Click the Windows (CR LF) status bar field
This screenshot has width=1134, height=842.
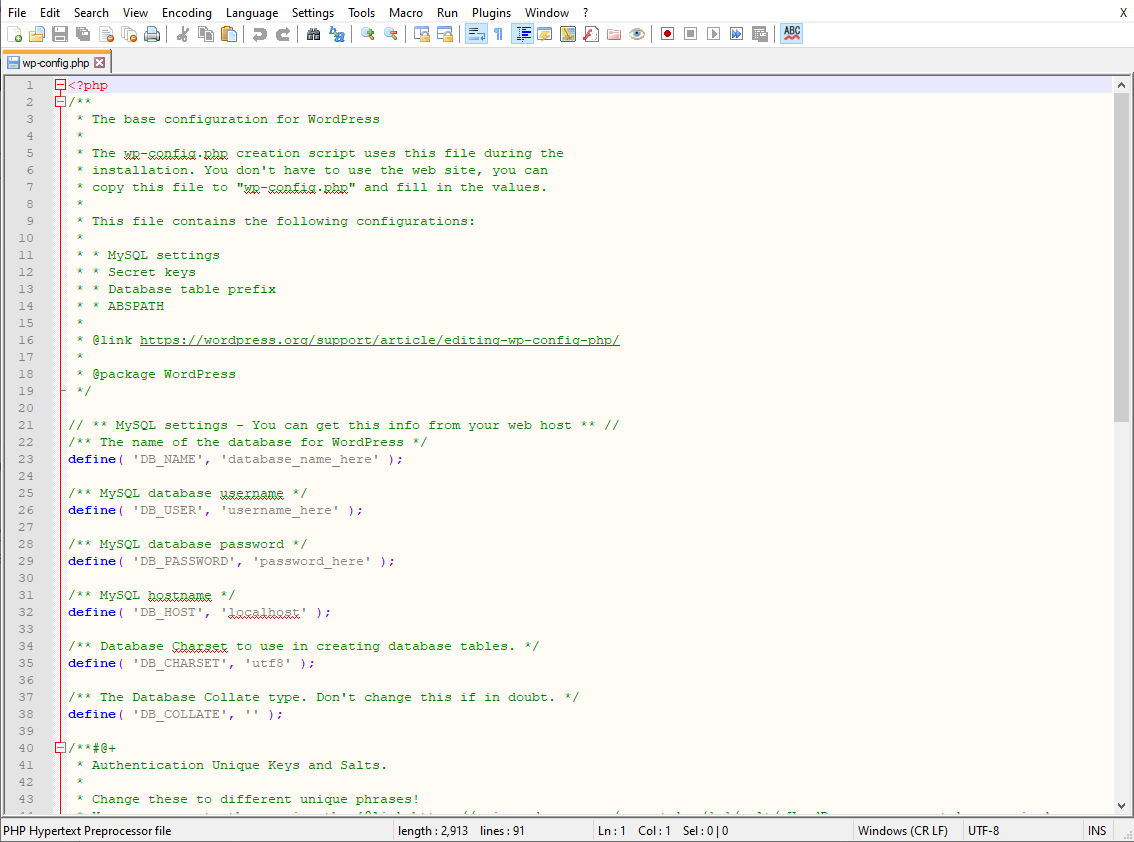click(x=903, y=830)
